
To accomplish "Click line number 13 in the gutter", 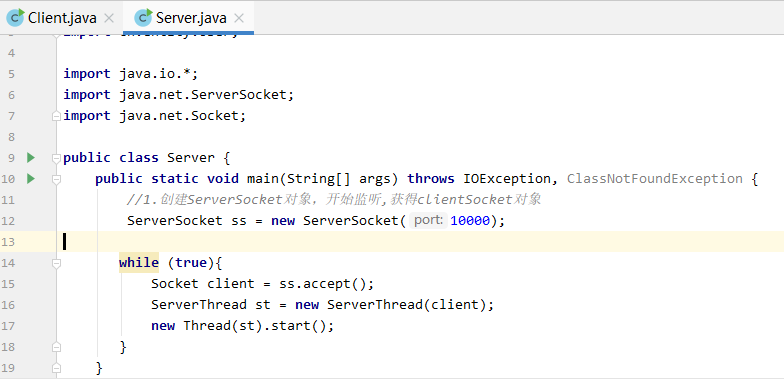I will click(8, 242).
